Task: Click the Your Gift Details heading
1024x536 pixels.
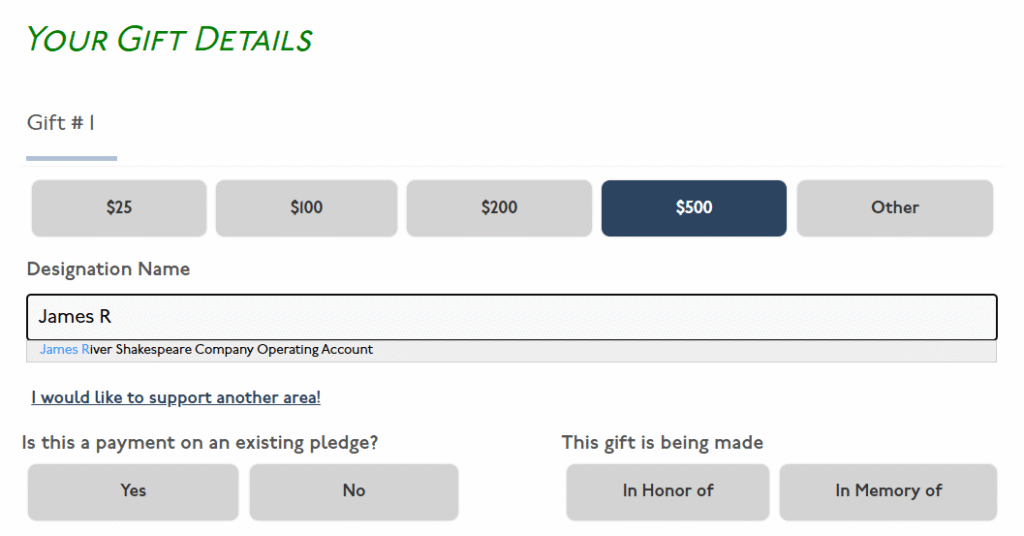Action: 169,40
